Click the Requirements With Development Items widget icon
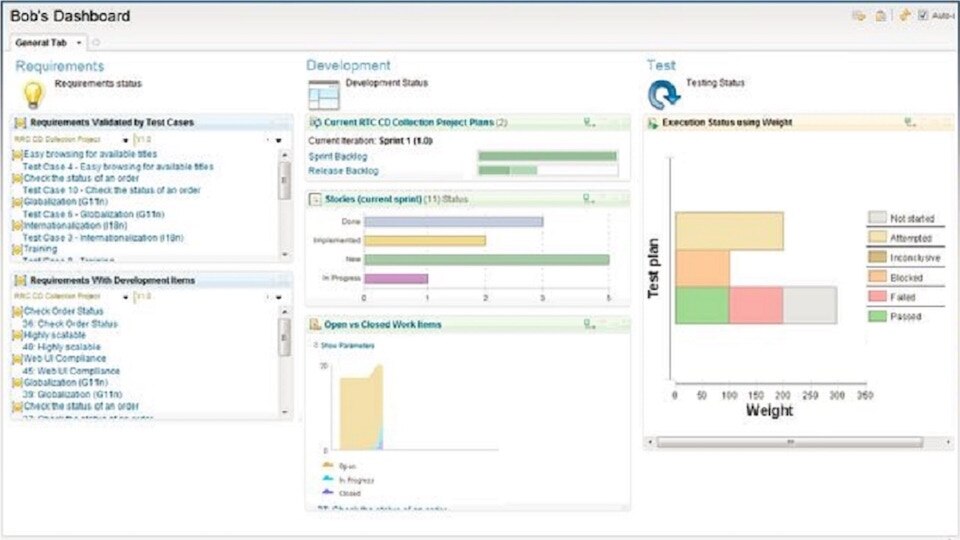Image resolution: width=960 pixels, height=540 pixels. click(20, 280)
